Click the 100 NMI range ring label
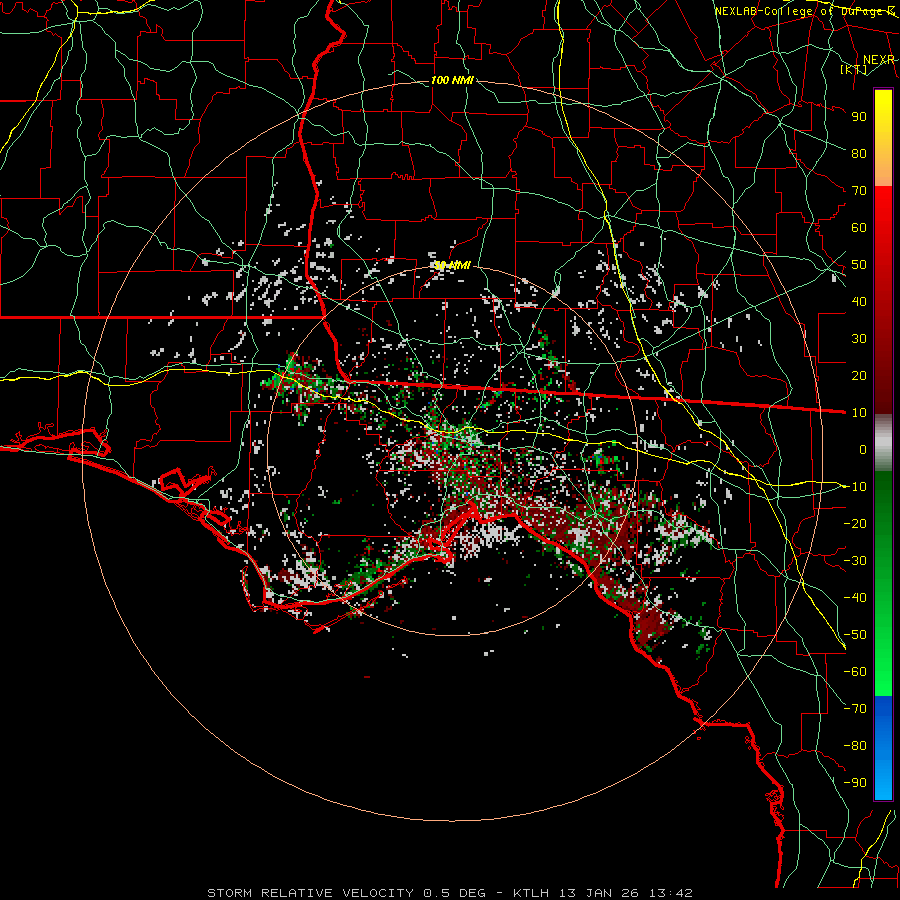 (x=452, y=80)
